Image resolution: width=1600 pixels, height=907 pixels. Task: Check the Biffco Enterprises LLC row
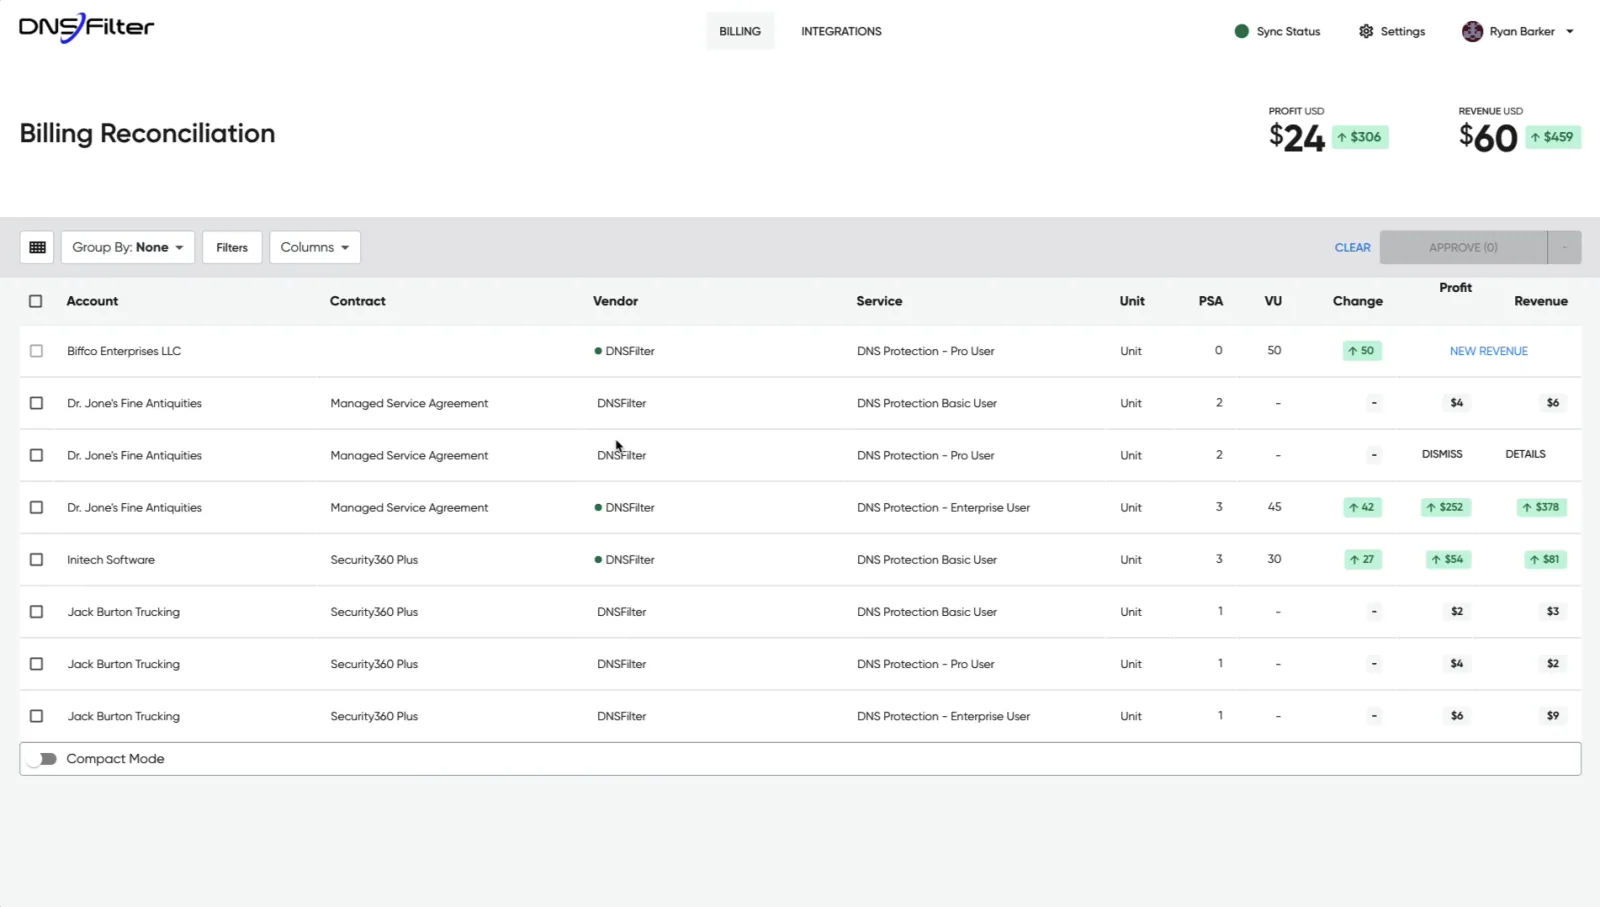36,351
